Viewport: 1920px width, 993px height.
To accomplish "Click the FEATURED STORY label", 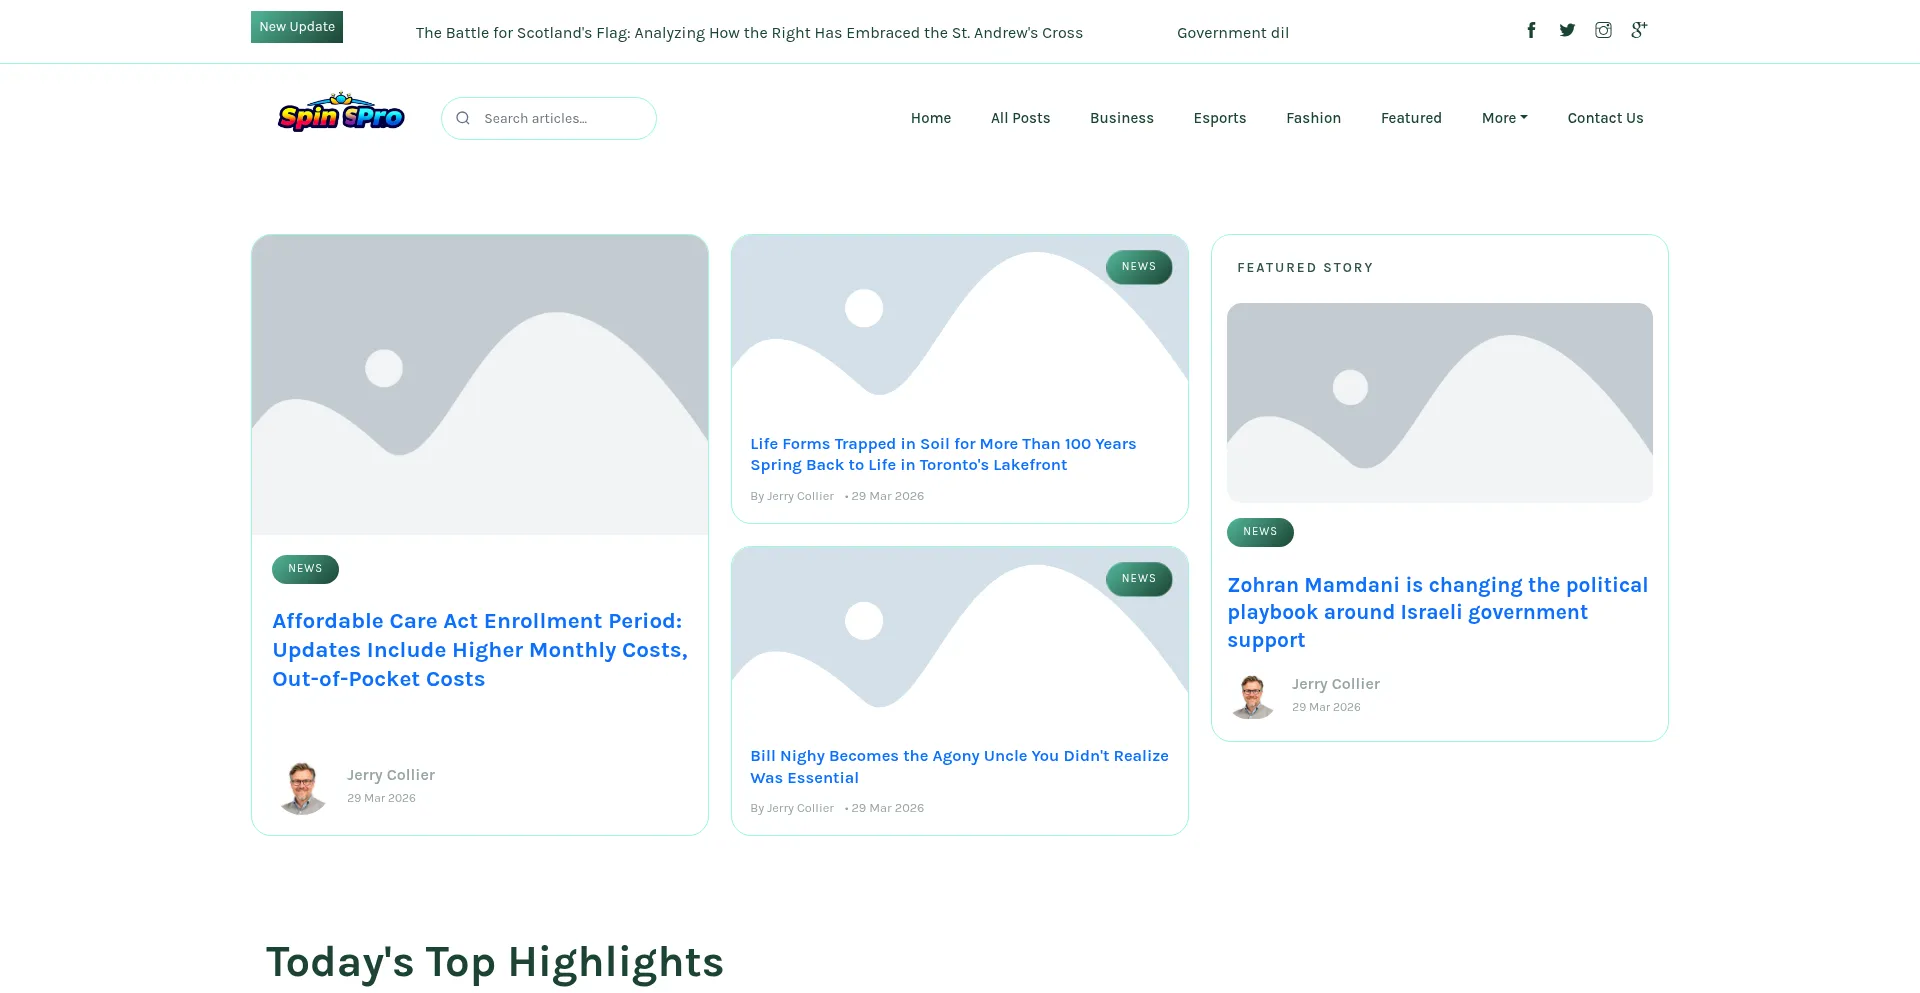I will [x=1305, y=268].
